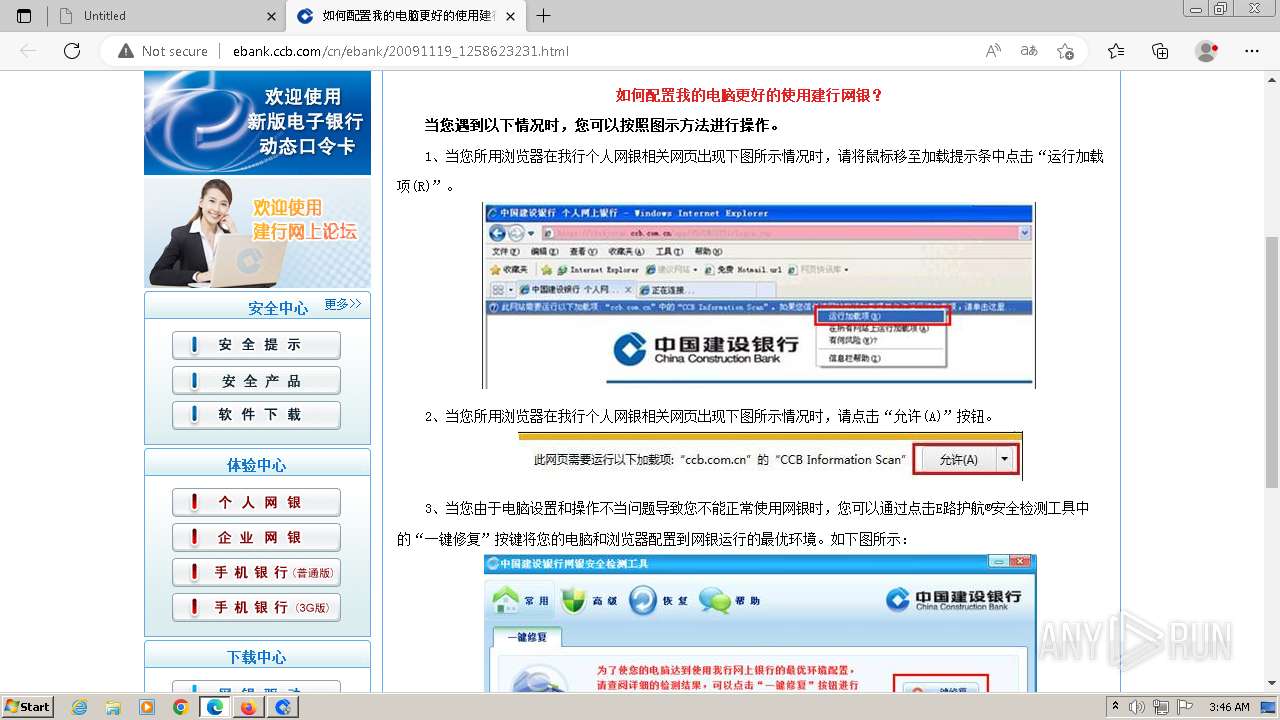Close the Untitled tab
This screenshot has width=1280, height=720.
pos(272,16)
